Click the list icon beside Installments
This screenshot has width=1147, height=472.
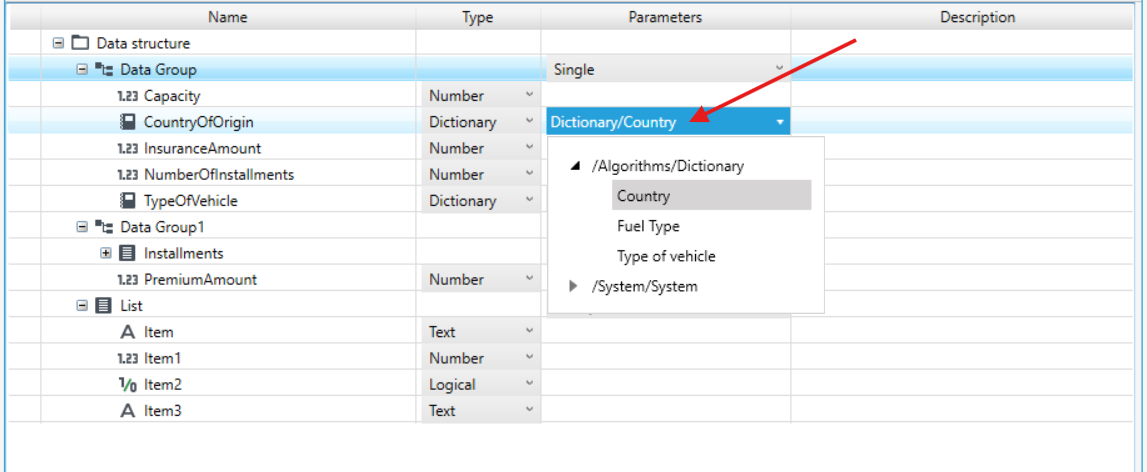tap(127, 253)
